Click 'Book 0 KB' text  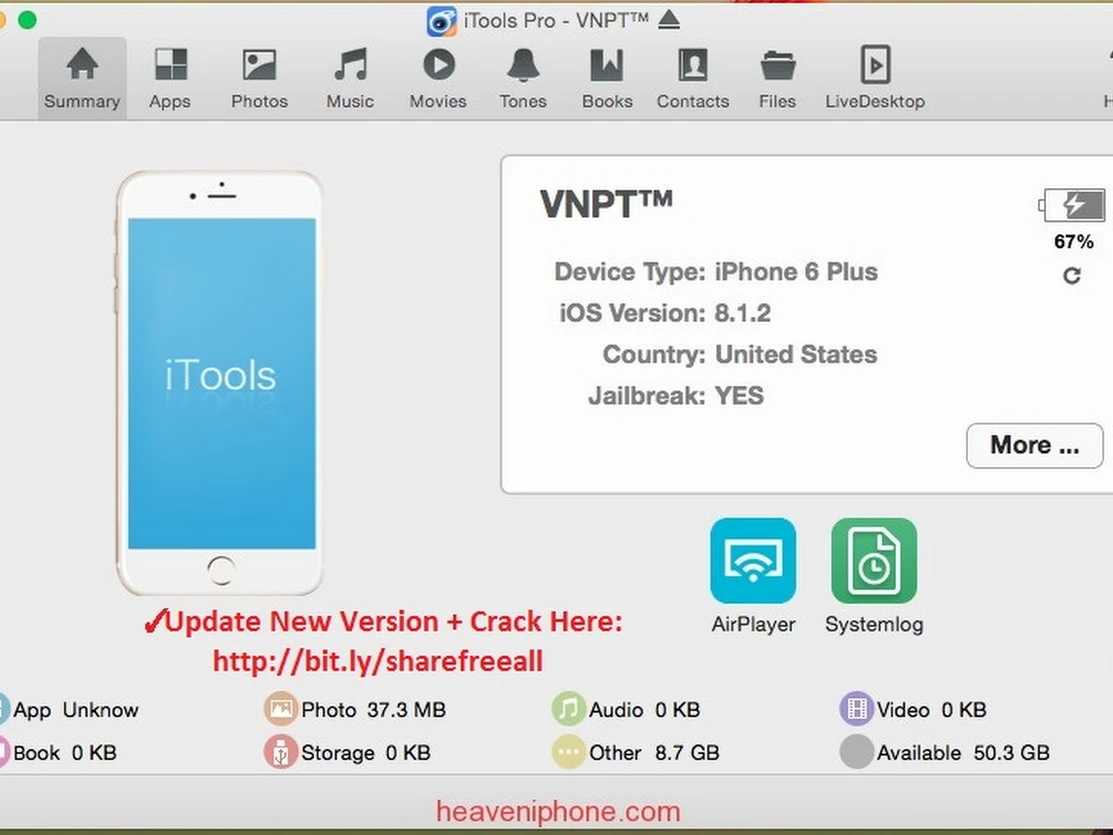pos(65,753)
